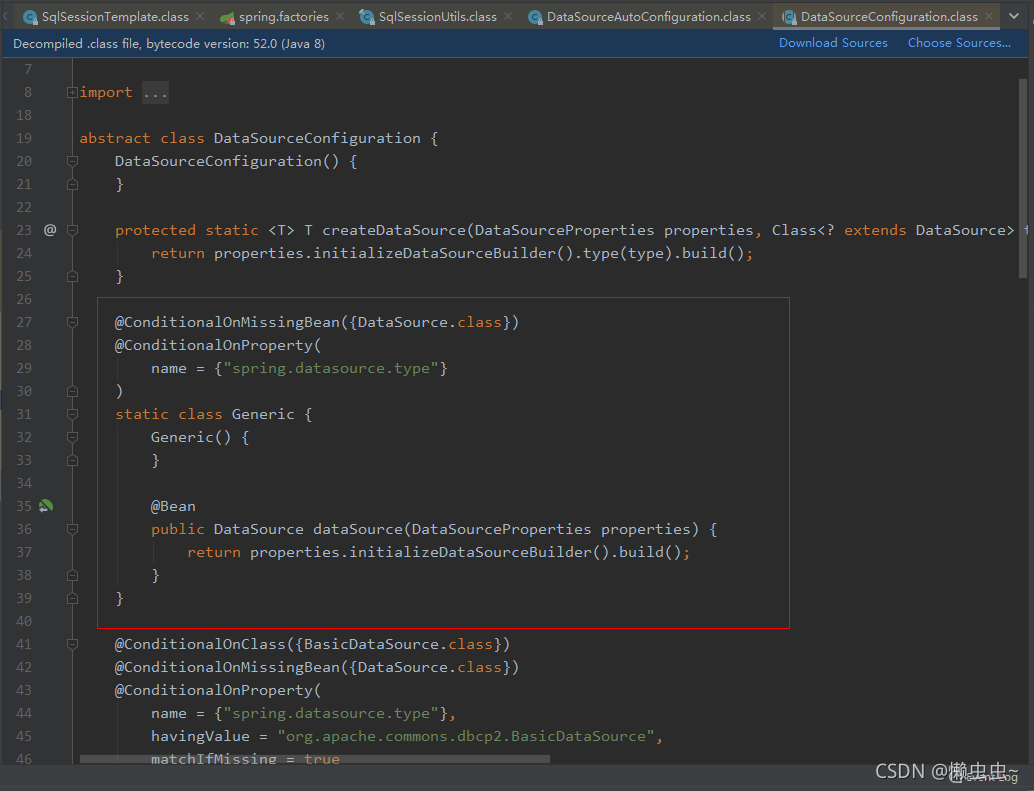Click the DataSourceConfiguration.class tab file icon
Image resolution: width=1034 pixels, height=791 pixels.
[x=789, y=17]
